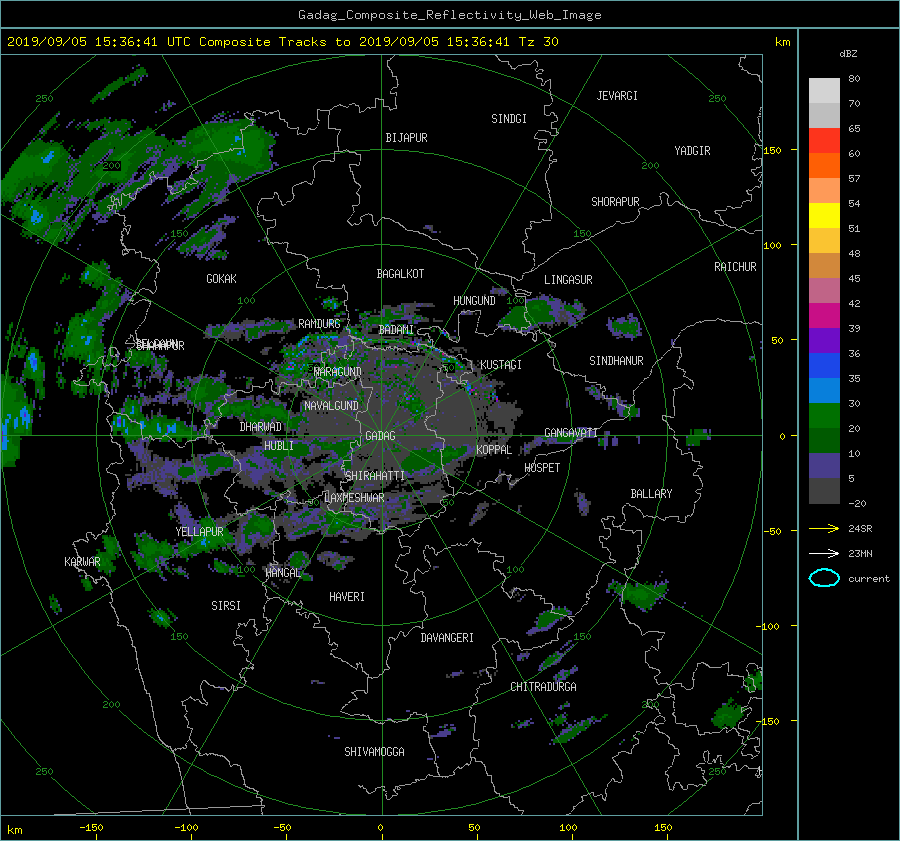Click the red 65 dBZ legend swatch

824,141
